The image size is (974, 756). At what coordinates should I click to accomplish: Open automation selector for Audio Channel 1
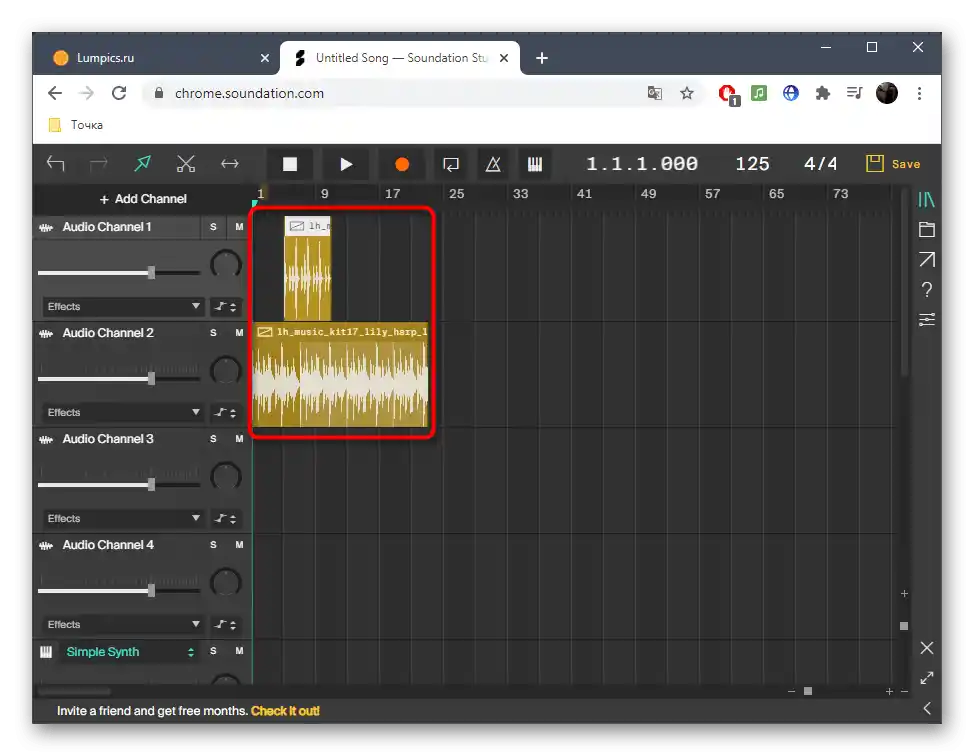click(225, 306)
